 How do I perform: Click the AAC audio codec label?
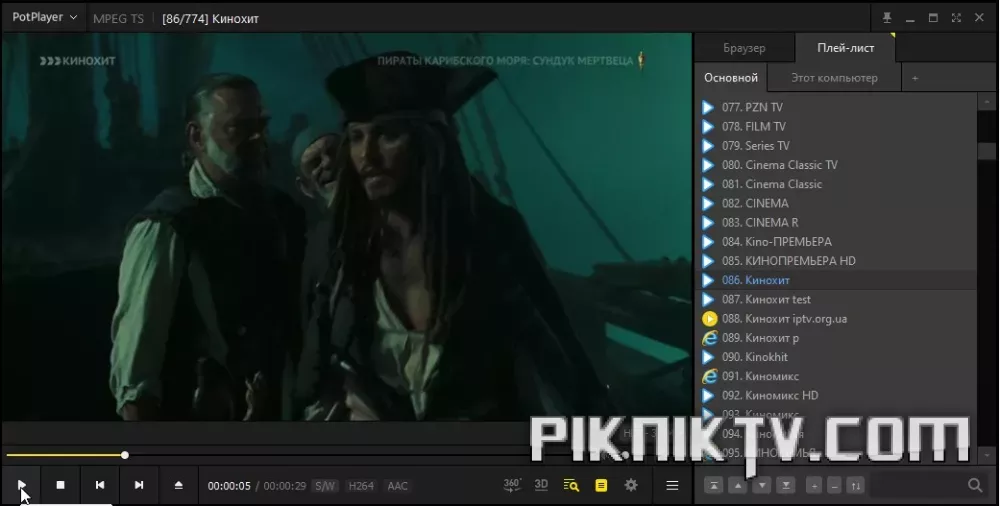coord(397,486)
